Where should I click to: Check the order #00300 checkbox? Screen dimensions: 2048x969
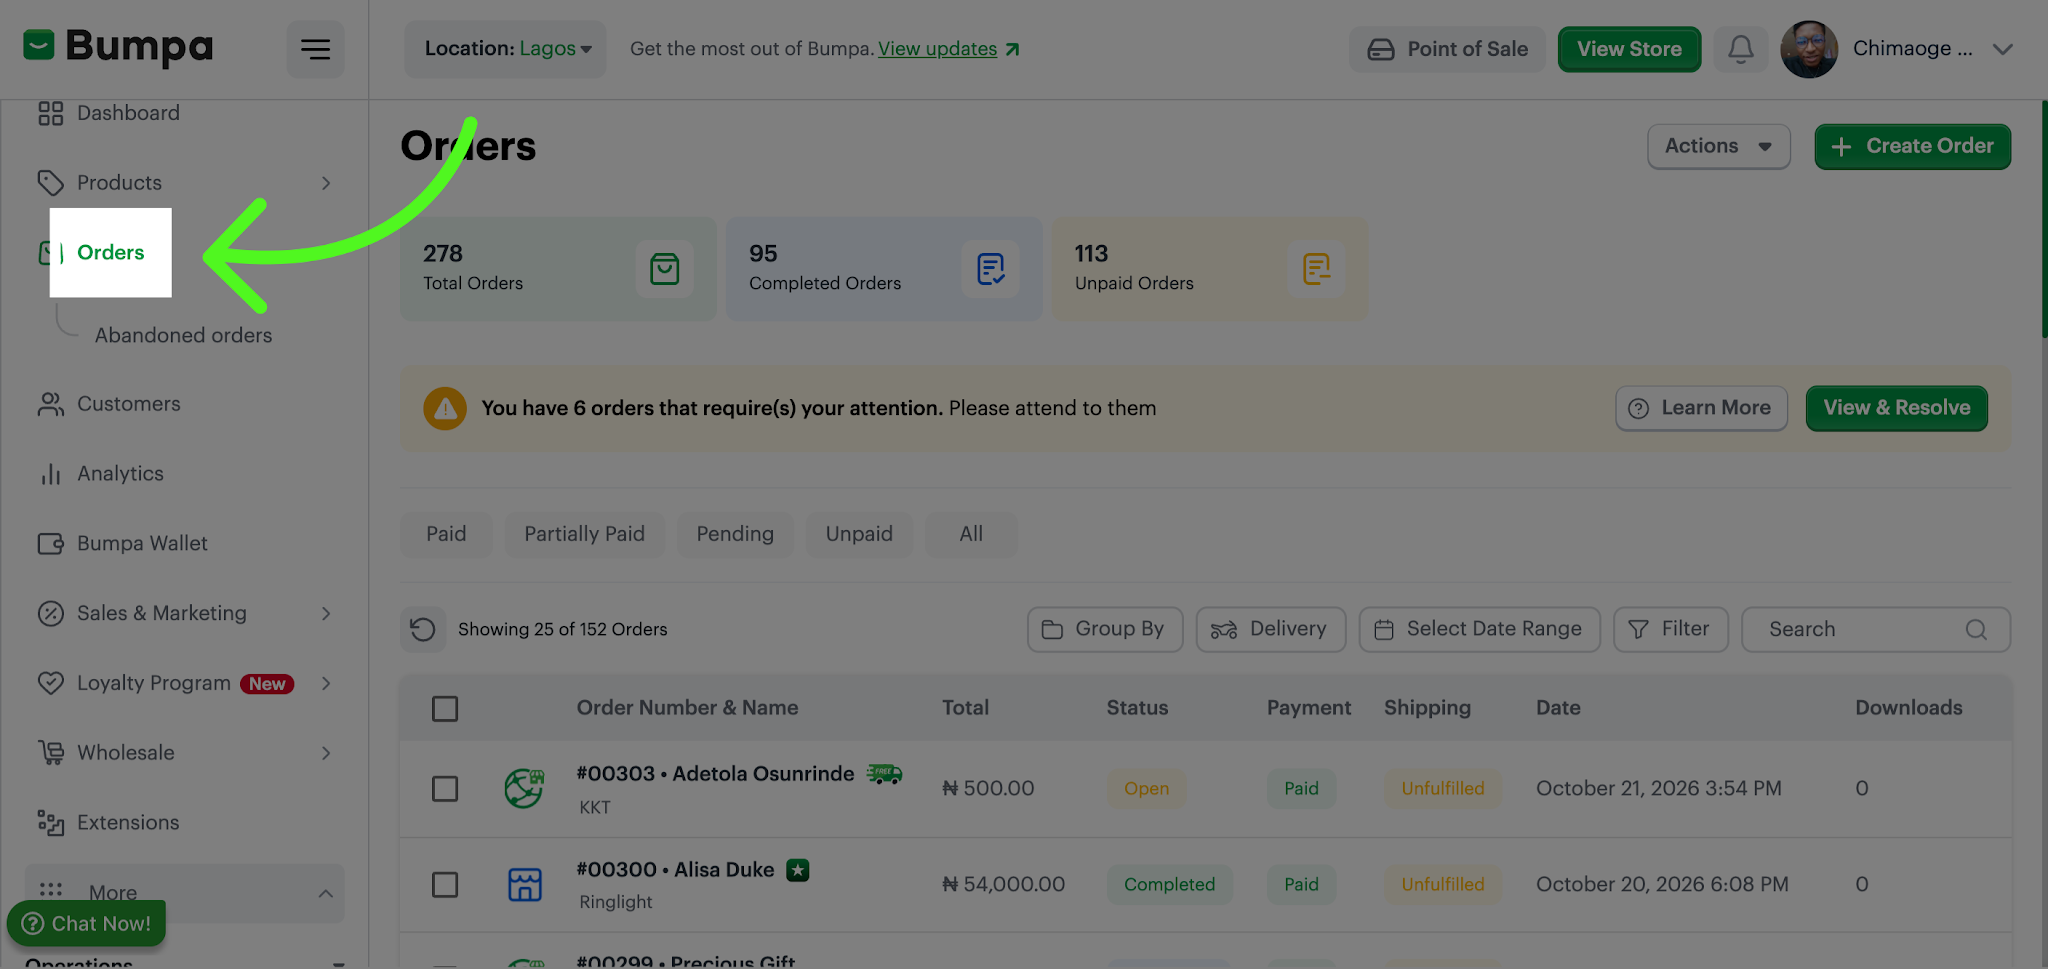click(445, 885)
